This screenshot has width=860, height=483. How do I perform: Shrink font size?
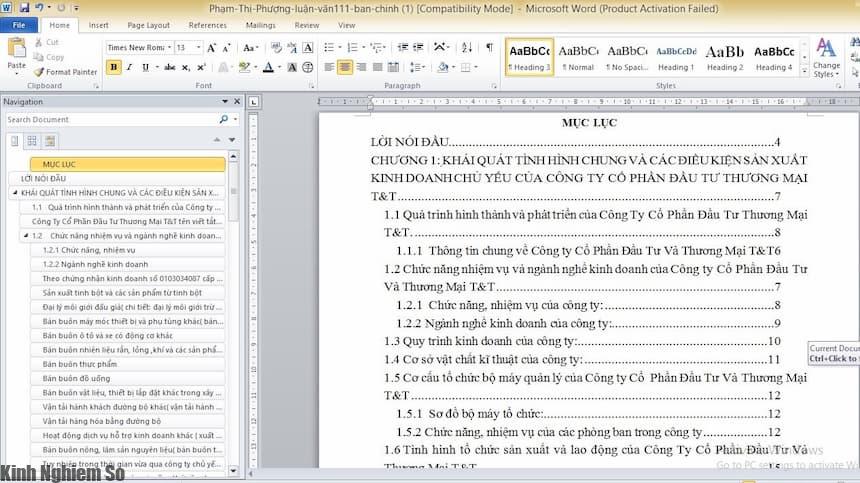[226, 48]
